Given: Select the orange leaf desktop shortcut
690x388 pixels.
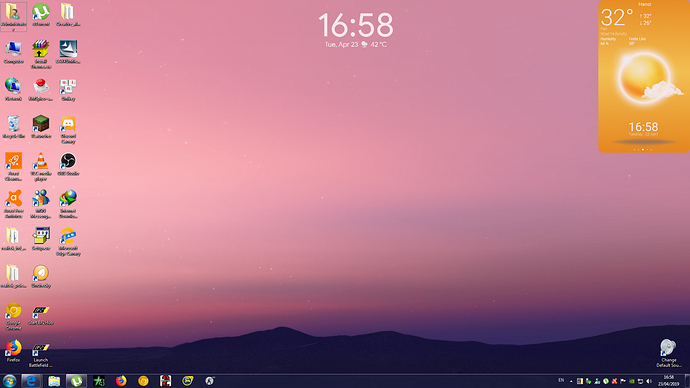Looking at the screenshot, I should click(40, 276).
